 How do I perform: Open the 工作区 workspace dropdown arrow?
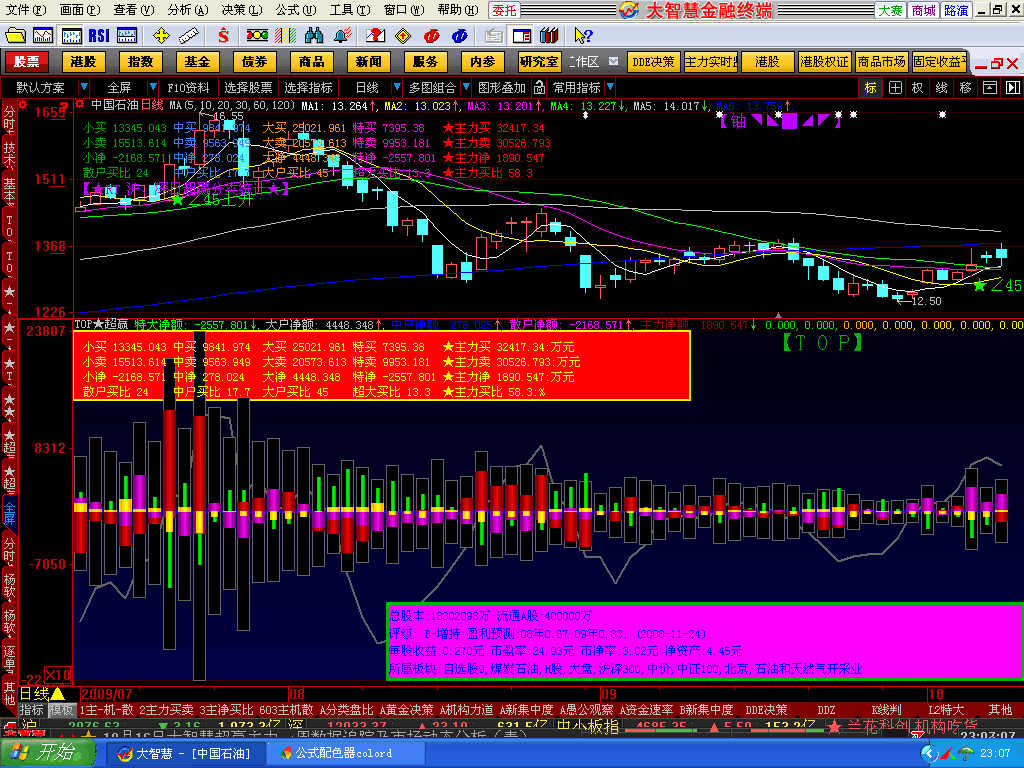[613, 61]
